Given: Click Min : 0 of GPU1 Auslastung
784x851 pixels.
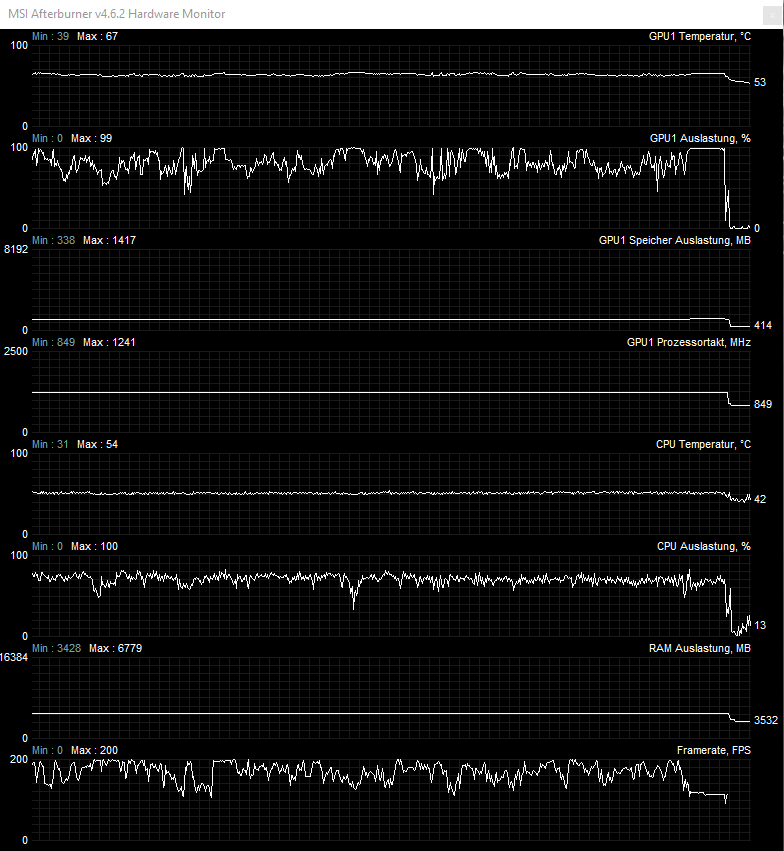Looking at the screenshot, I should pyautogui.click(x=47, y=138).
